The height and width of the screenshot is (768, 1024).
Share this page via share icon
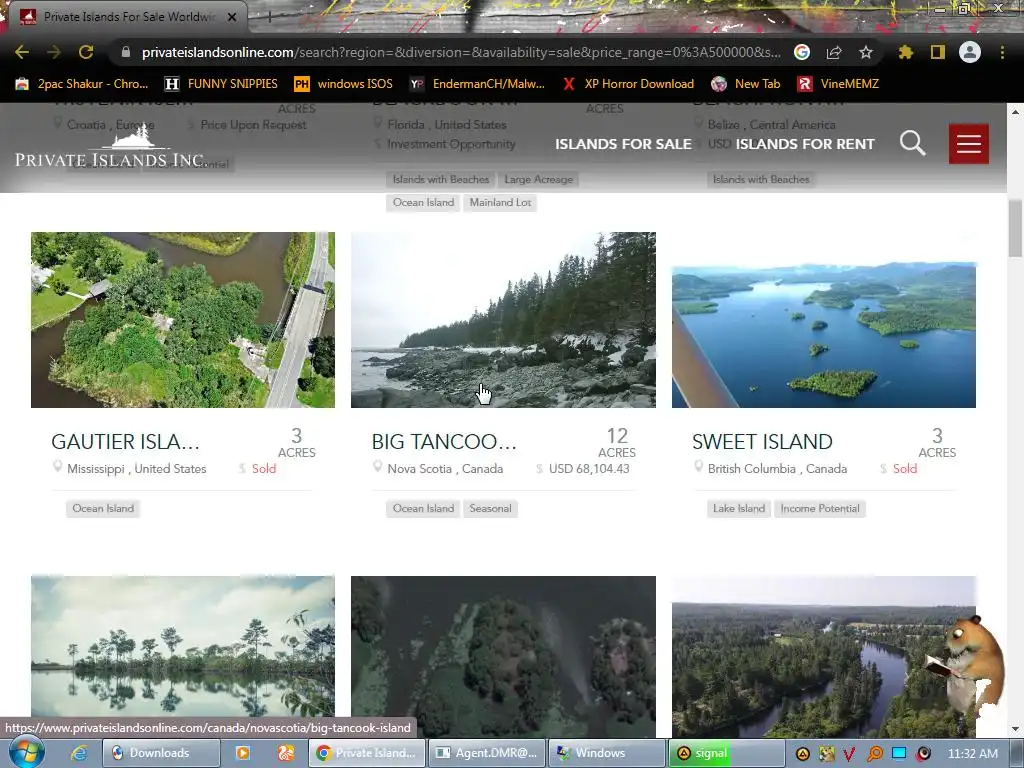[834, 52]
